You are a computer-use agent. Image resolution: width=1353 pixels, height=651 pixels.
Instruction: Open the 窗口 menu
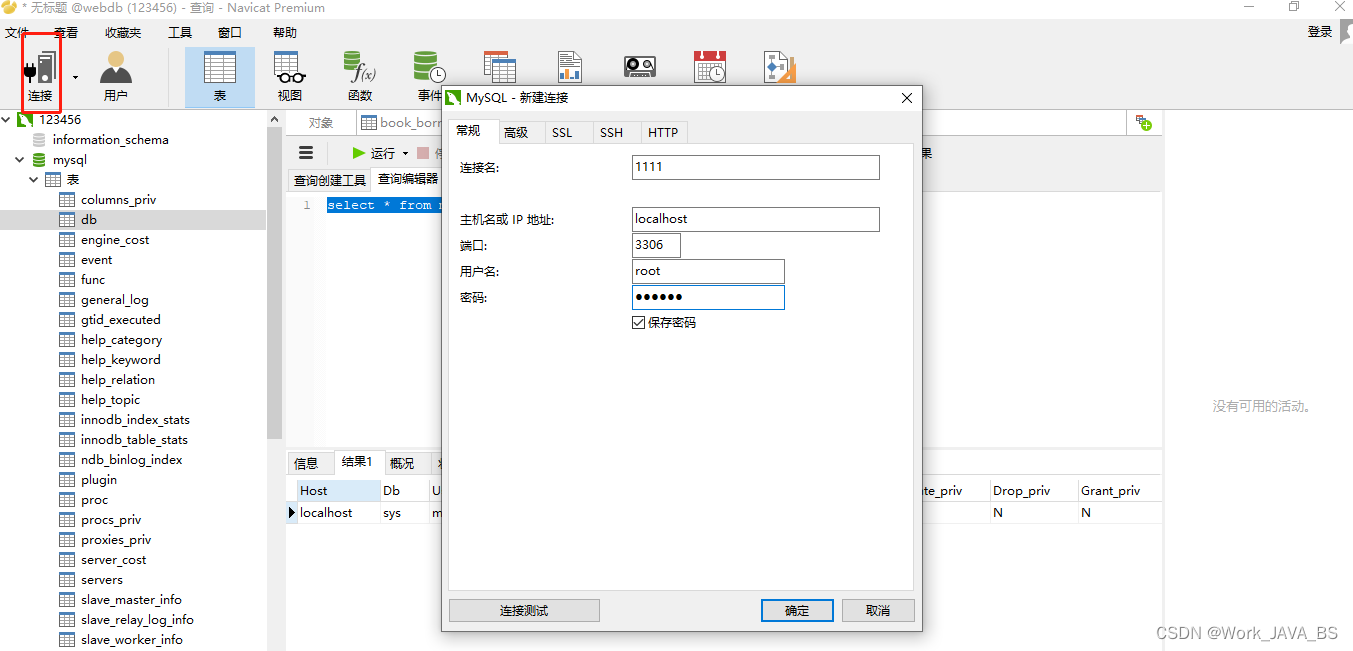[230, 33]
